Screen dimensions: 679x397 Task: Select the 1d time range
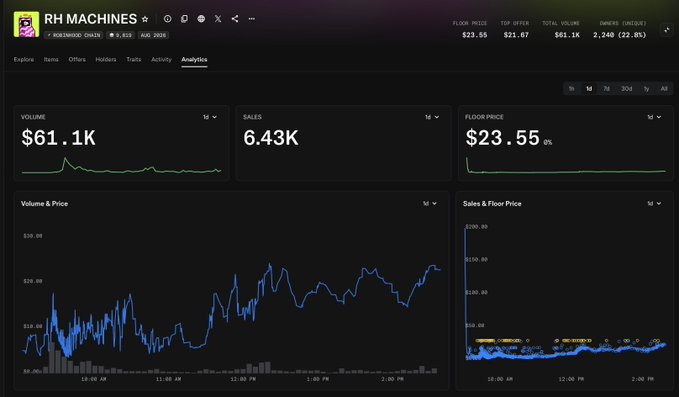[589, 89]
